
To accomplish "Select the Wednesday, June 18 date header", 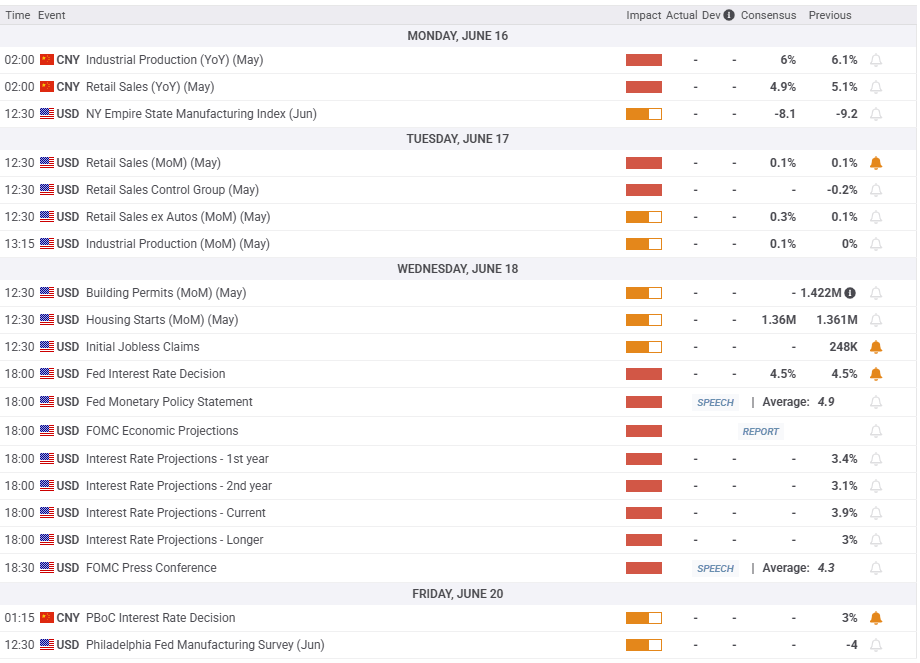I will (457, 268).
